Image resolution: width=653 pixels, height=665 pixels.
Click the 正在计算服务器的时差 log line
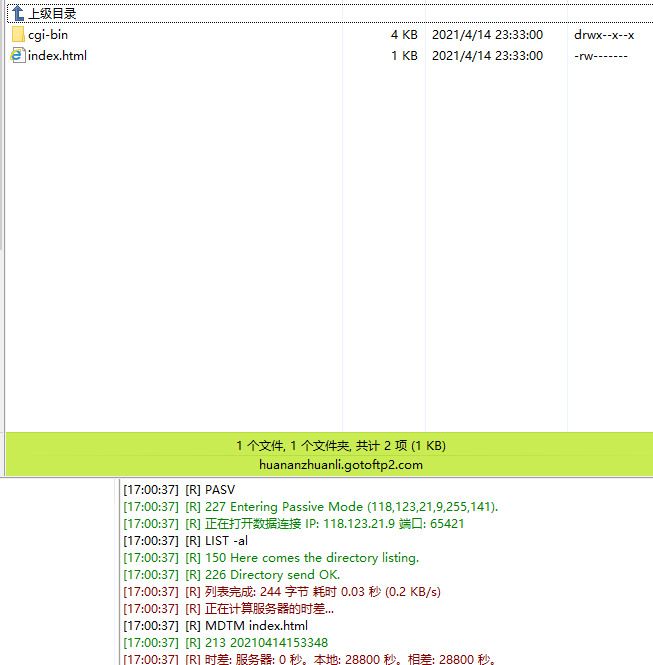tap(229, 609)
